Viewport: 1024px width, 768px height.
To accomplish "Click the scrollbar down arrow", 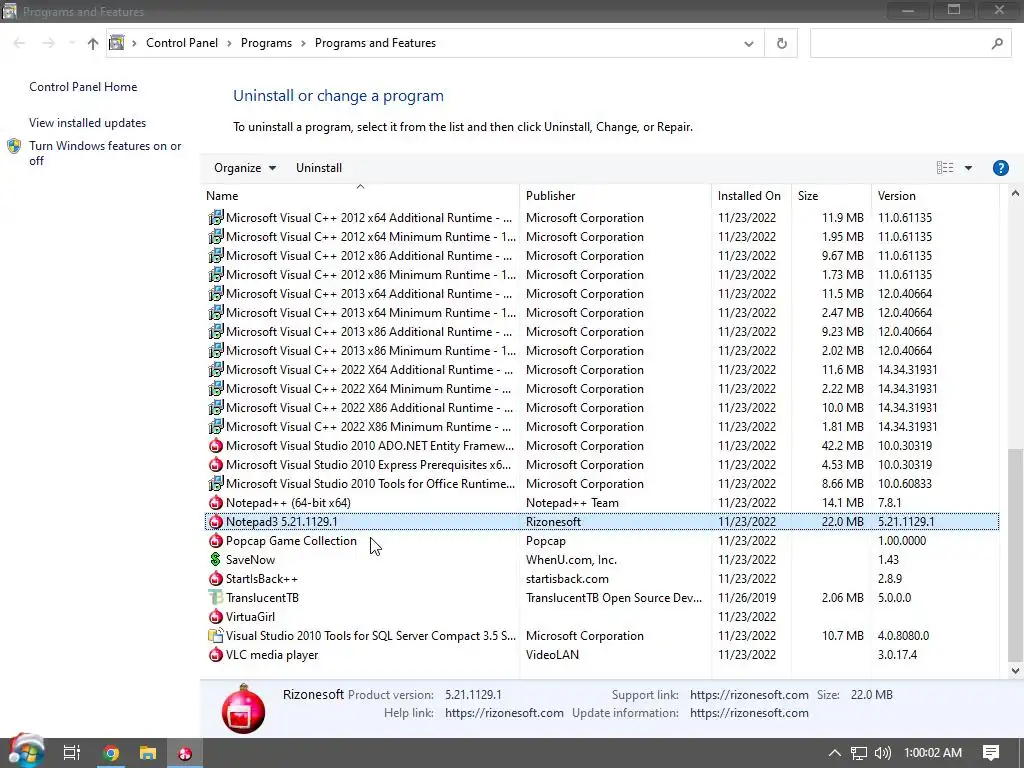I will coord(1015,671).
